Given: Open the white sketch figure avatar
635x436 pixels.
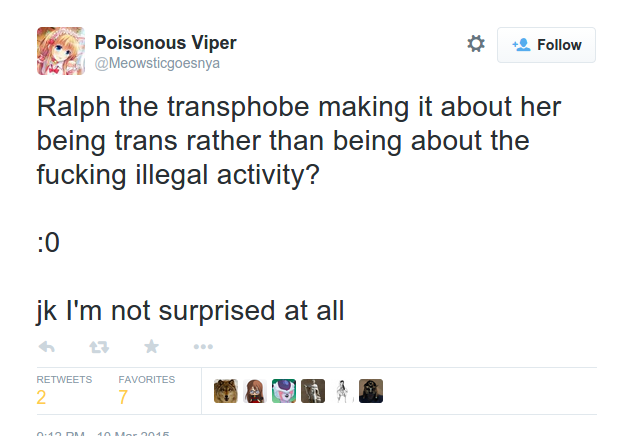Looking at the screenshot, I should coord(342,391).
